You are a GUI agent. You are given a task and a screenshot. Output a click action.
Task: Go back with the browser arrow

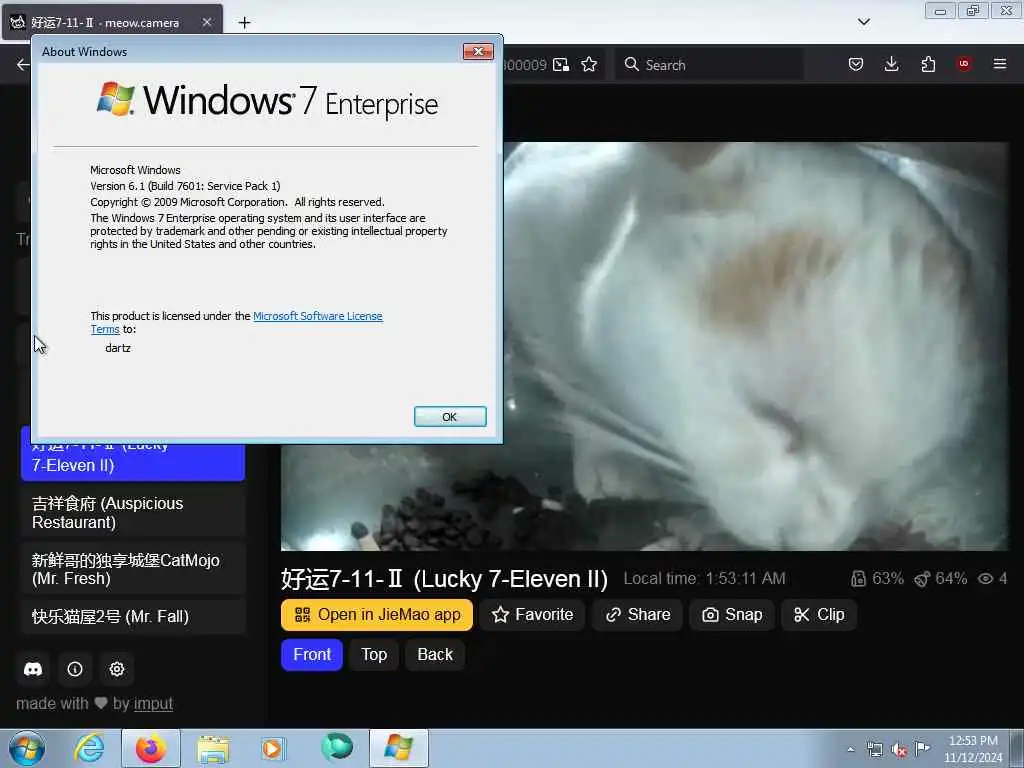coord(23,65)
